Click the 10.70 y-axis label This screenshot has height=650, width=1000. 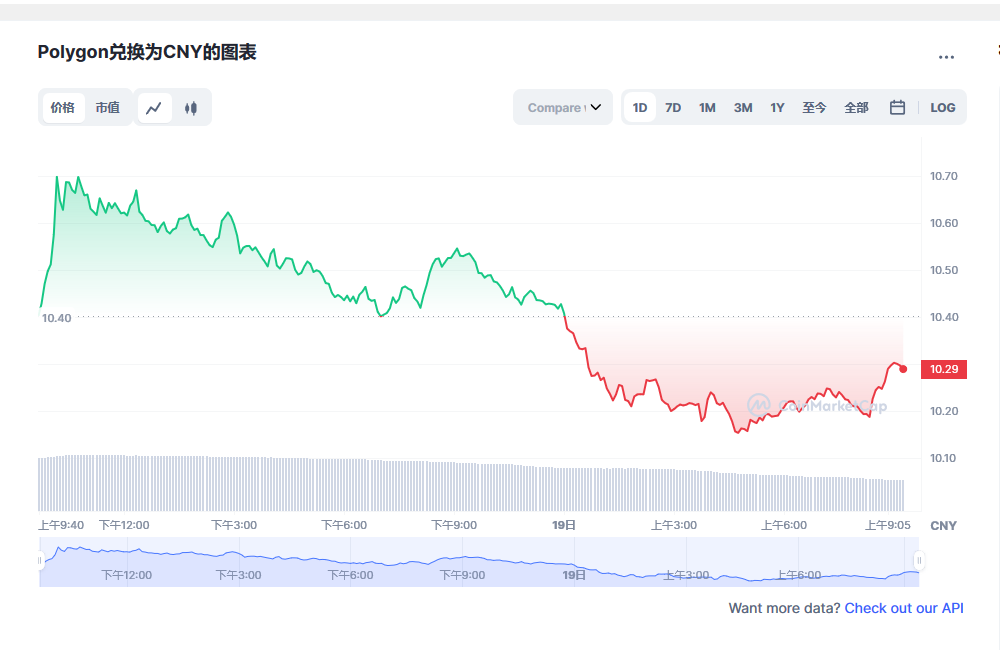[944, 176]
